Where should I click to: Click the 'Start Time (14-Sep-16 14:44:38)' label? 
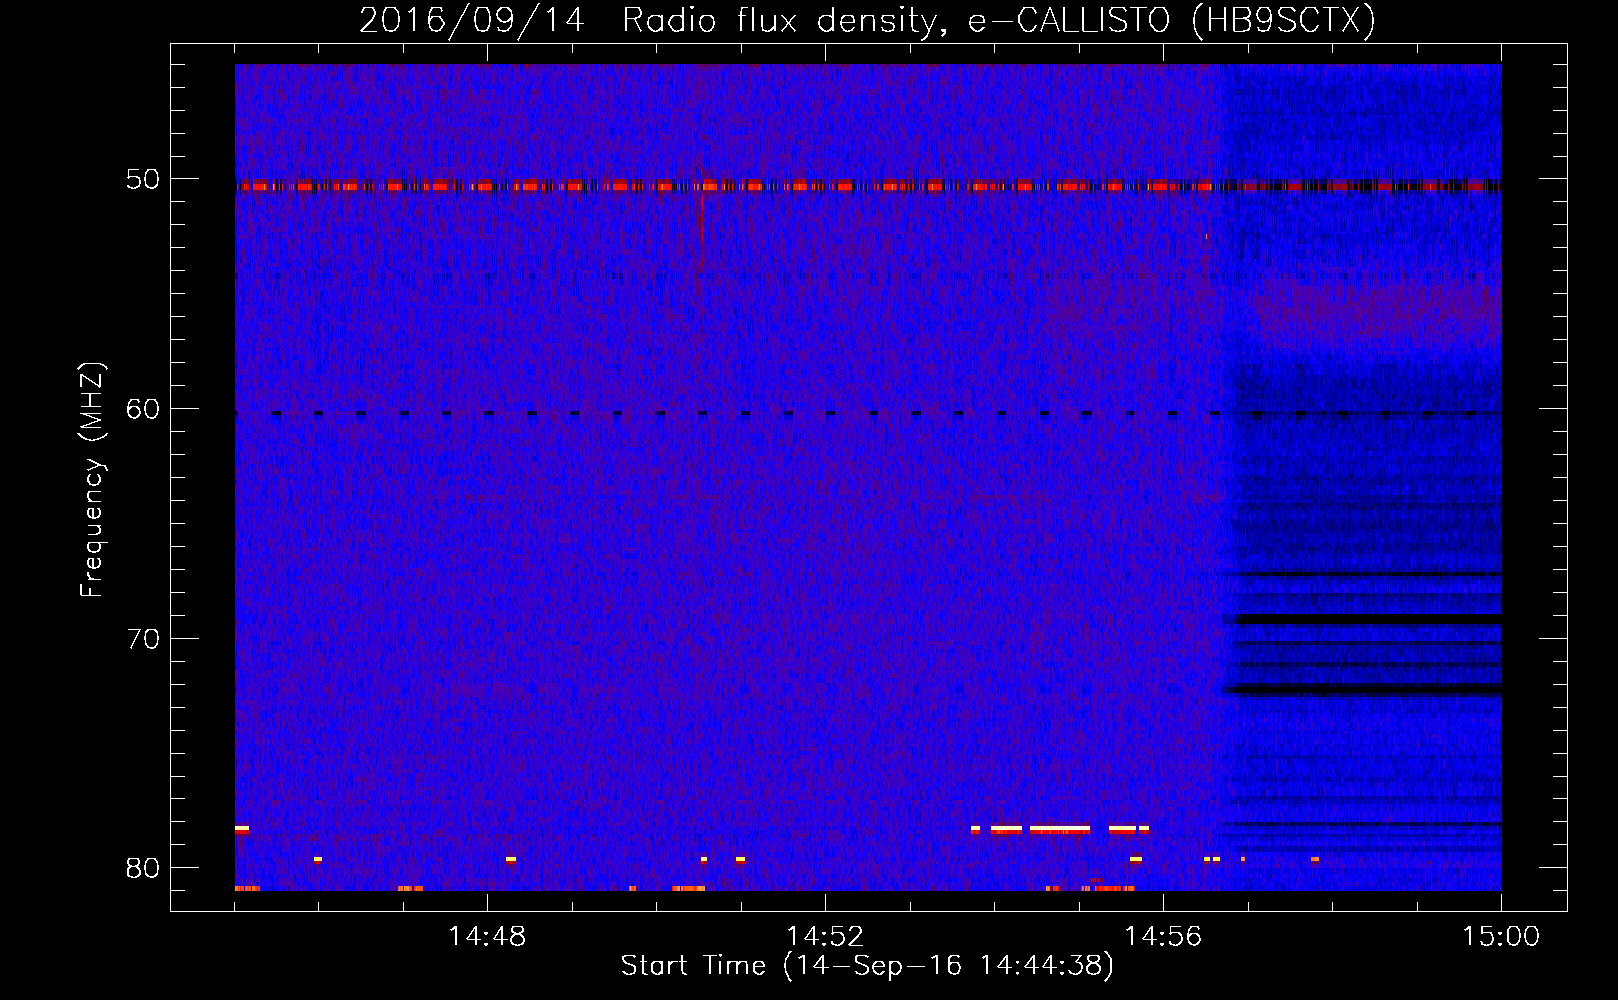867,966
